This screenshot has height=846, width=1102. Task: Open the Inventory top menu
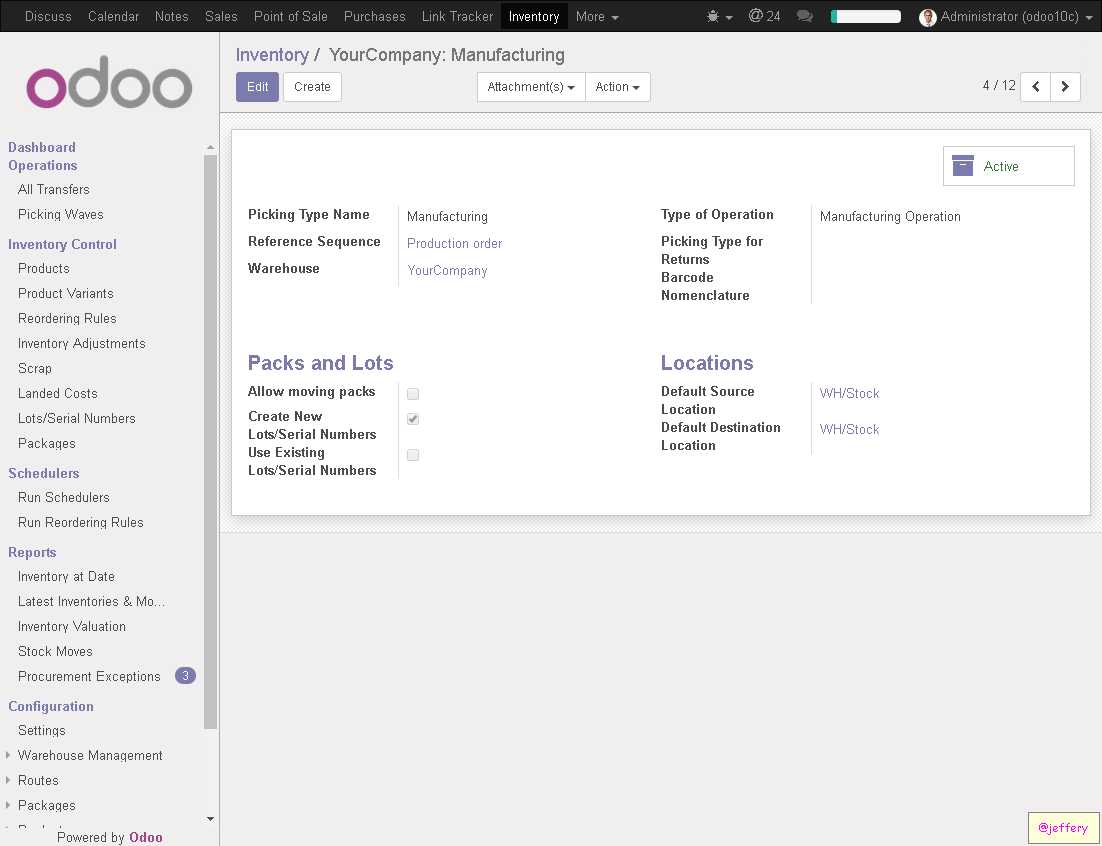533,16
